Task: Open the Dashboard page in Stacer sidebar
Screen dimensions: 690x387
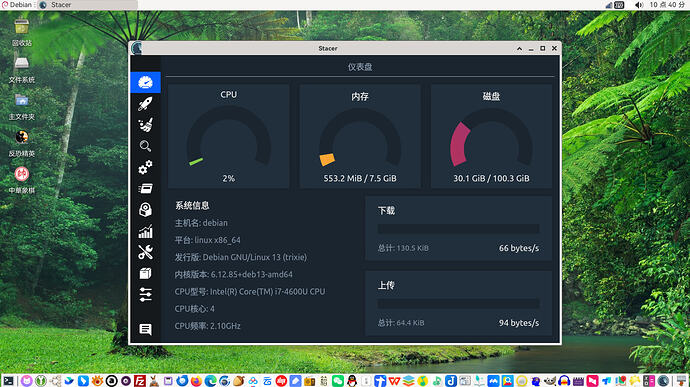Action: point(145,82)
